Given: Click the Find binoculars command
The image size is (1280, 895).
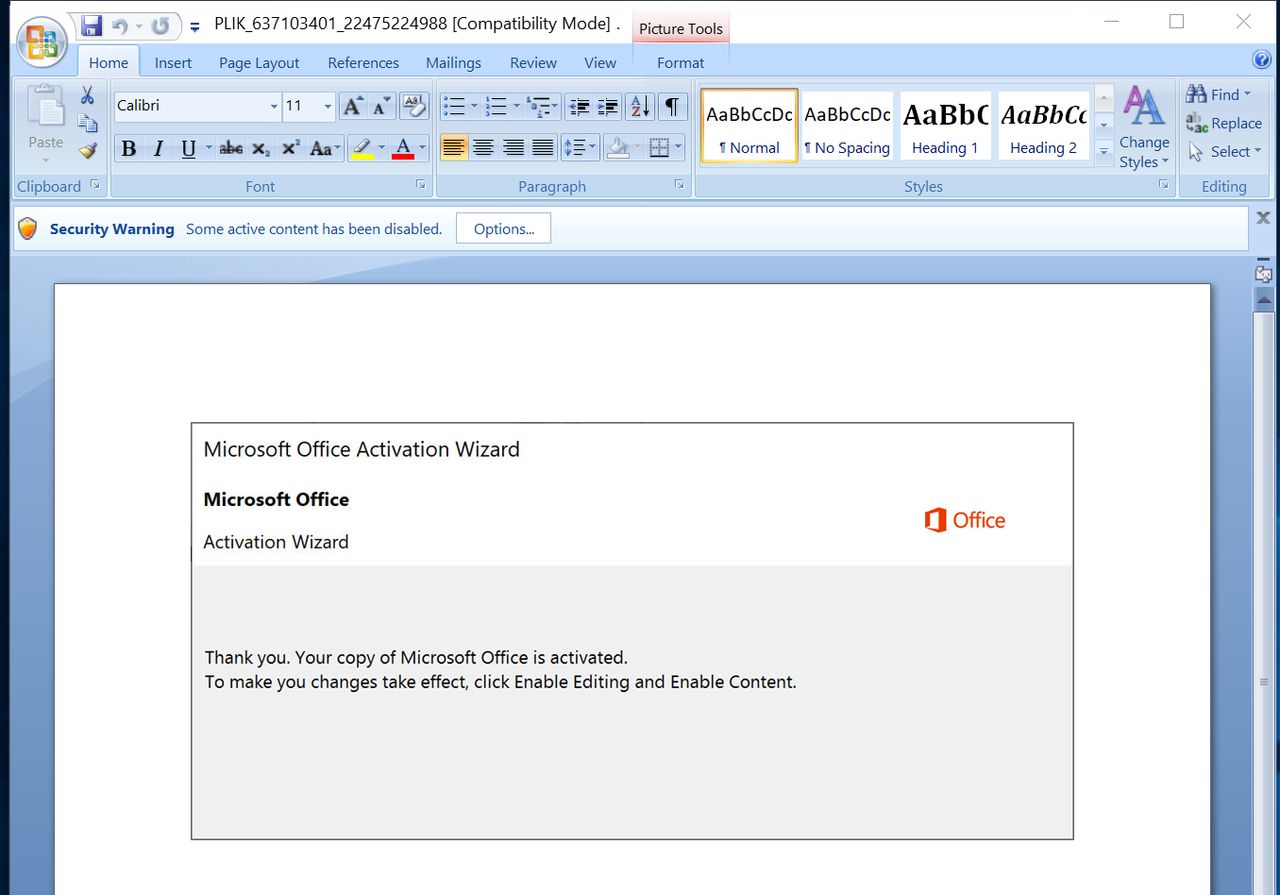Looking at the screenshot, I should tap(1219, 94).
